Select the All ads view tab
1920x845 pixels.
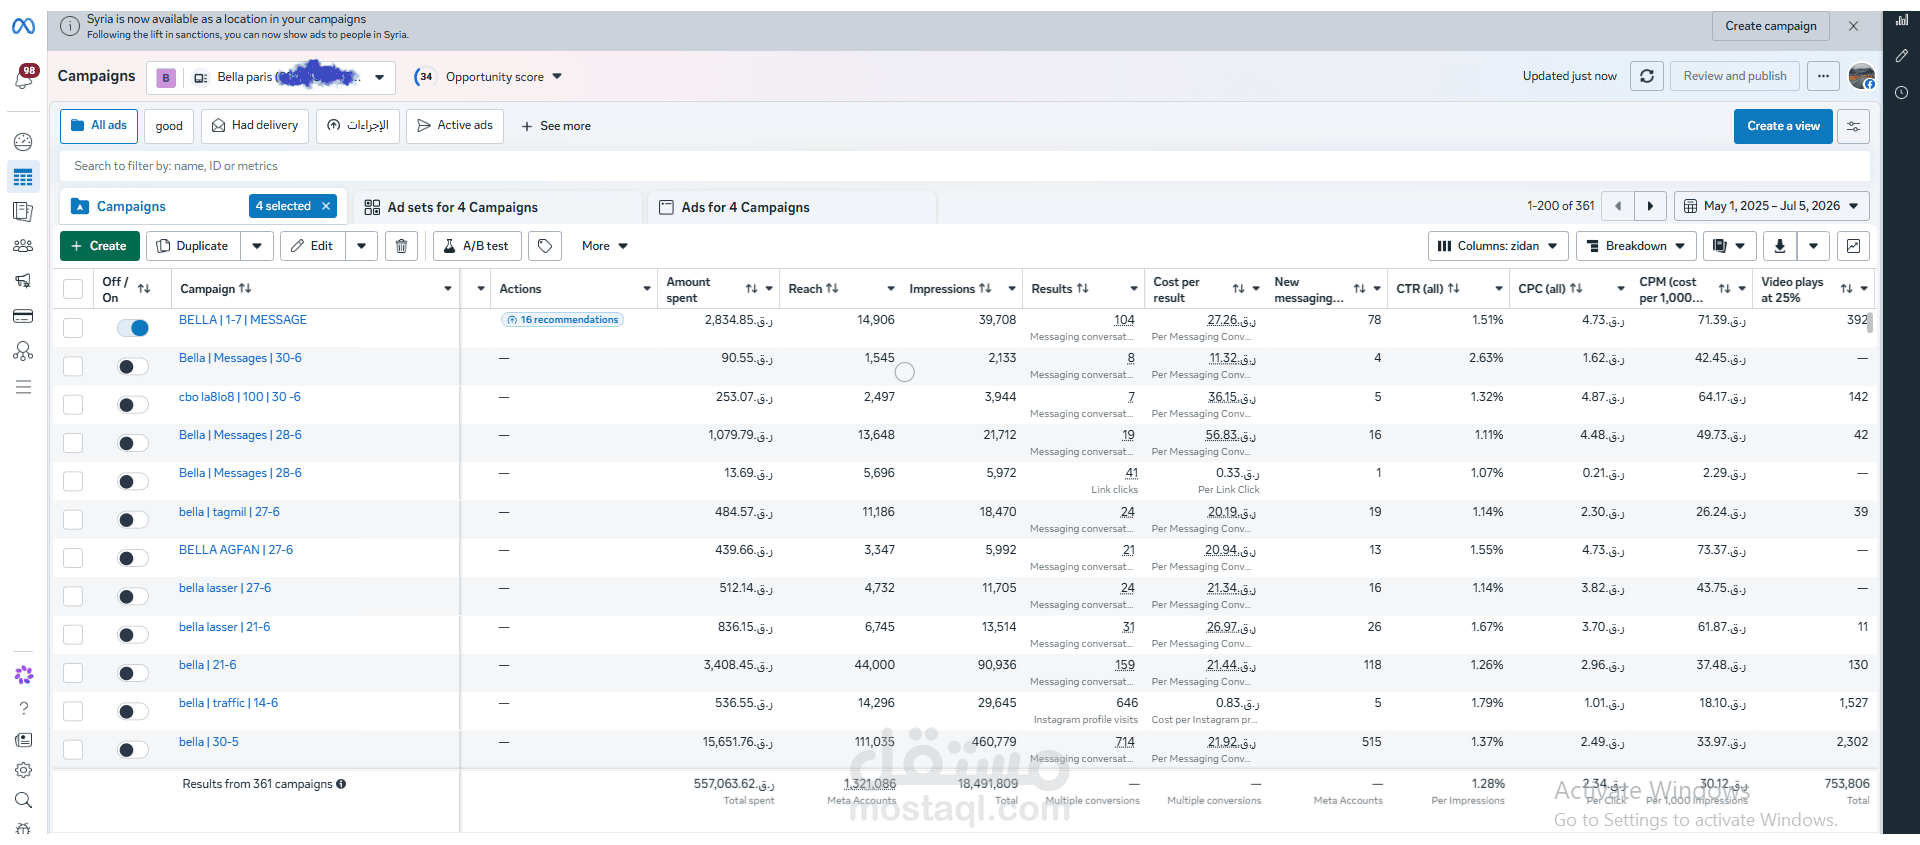coord(99,126)
